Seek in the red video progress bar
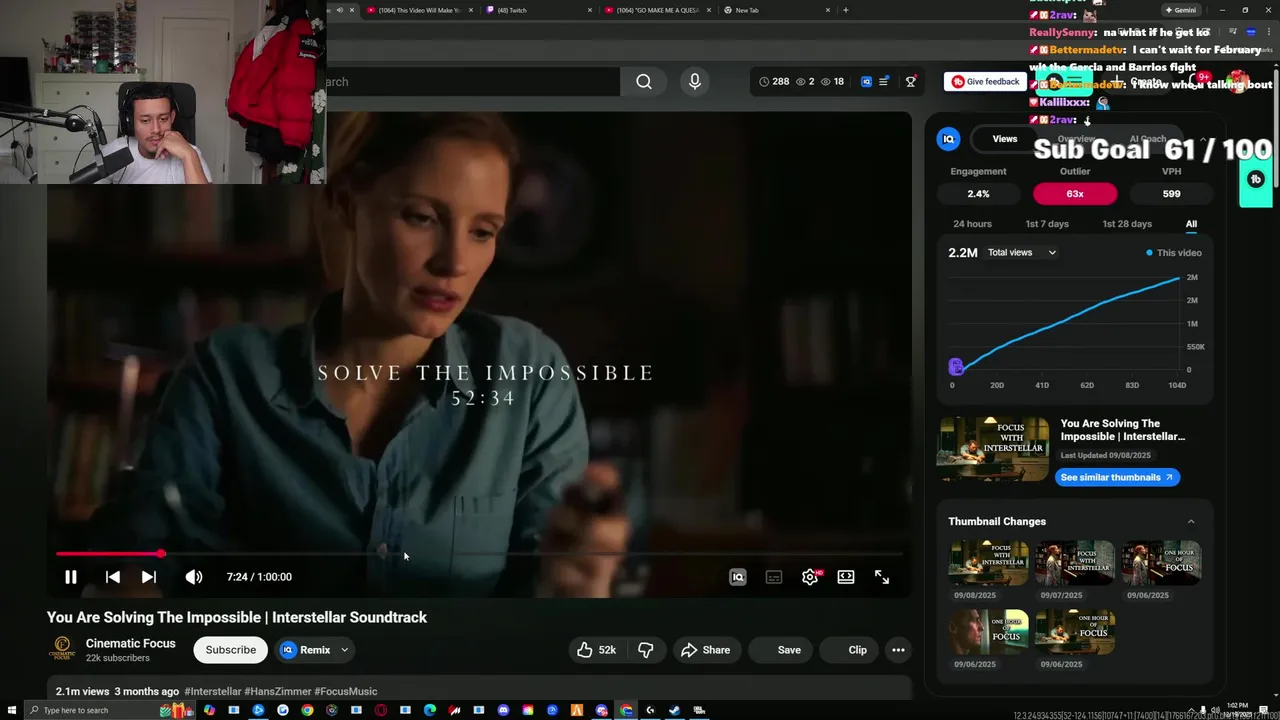This screenshot has height=720, width=1280. (x=479, y=553)
